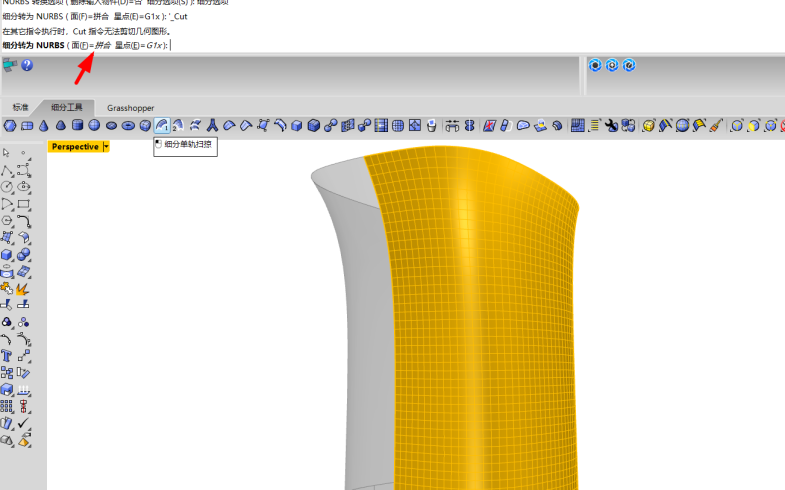Viewport: 785px width, 490px height.
Task: Open the Perspective viewport dropdown arrow
Action: [x=106, y=147]
